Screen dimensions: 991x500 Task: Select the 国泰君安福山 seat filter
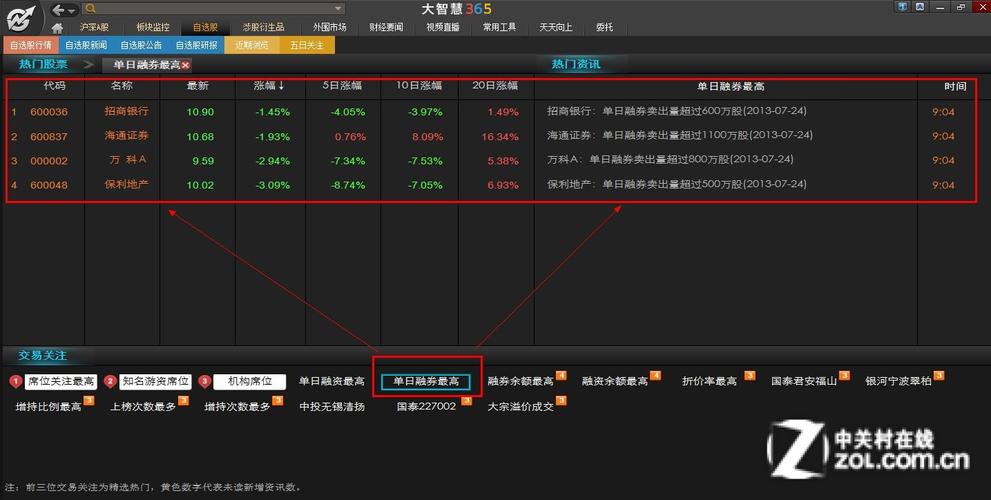(x=804, y=381)
